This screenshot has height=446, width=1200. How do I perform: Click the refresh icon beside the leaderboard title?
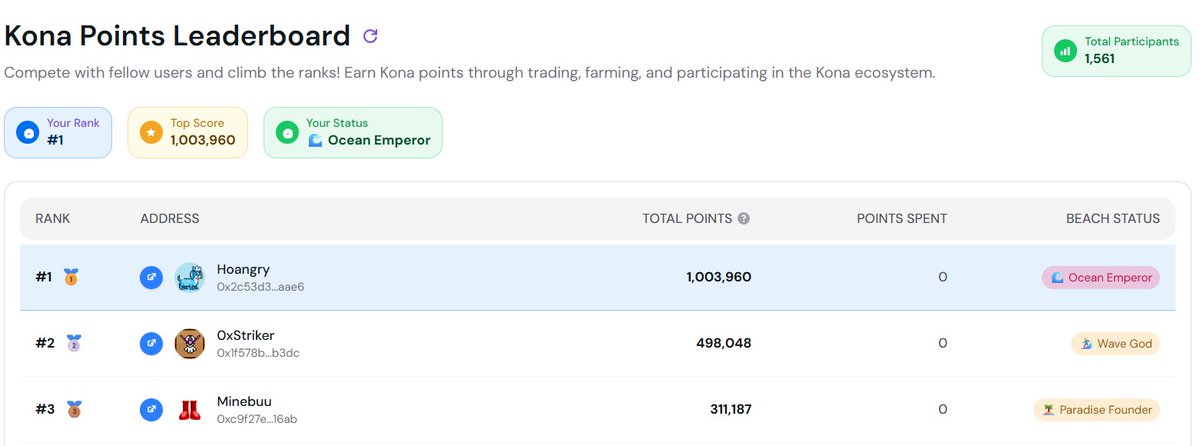pos(370,36)
